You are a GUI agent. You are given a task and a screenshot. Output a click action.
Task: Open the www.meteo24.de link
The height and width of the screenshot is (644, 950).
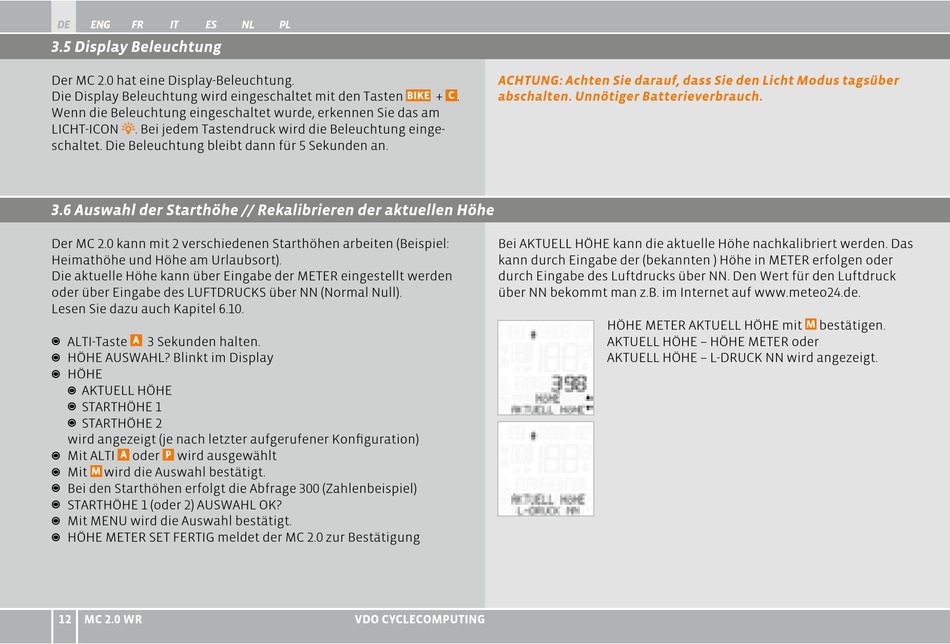click(x=807, y=293)
